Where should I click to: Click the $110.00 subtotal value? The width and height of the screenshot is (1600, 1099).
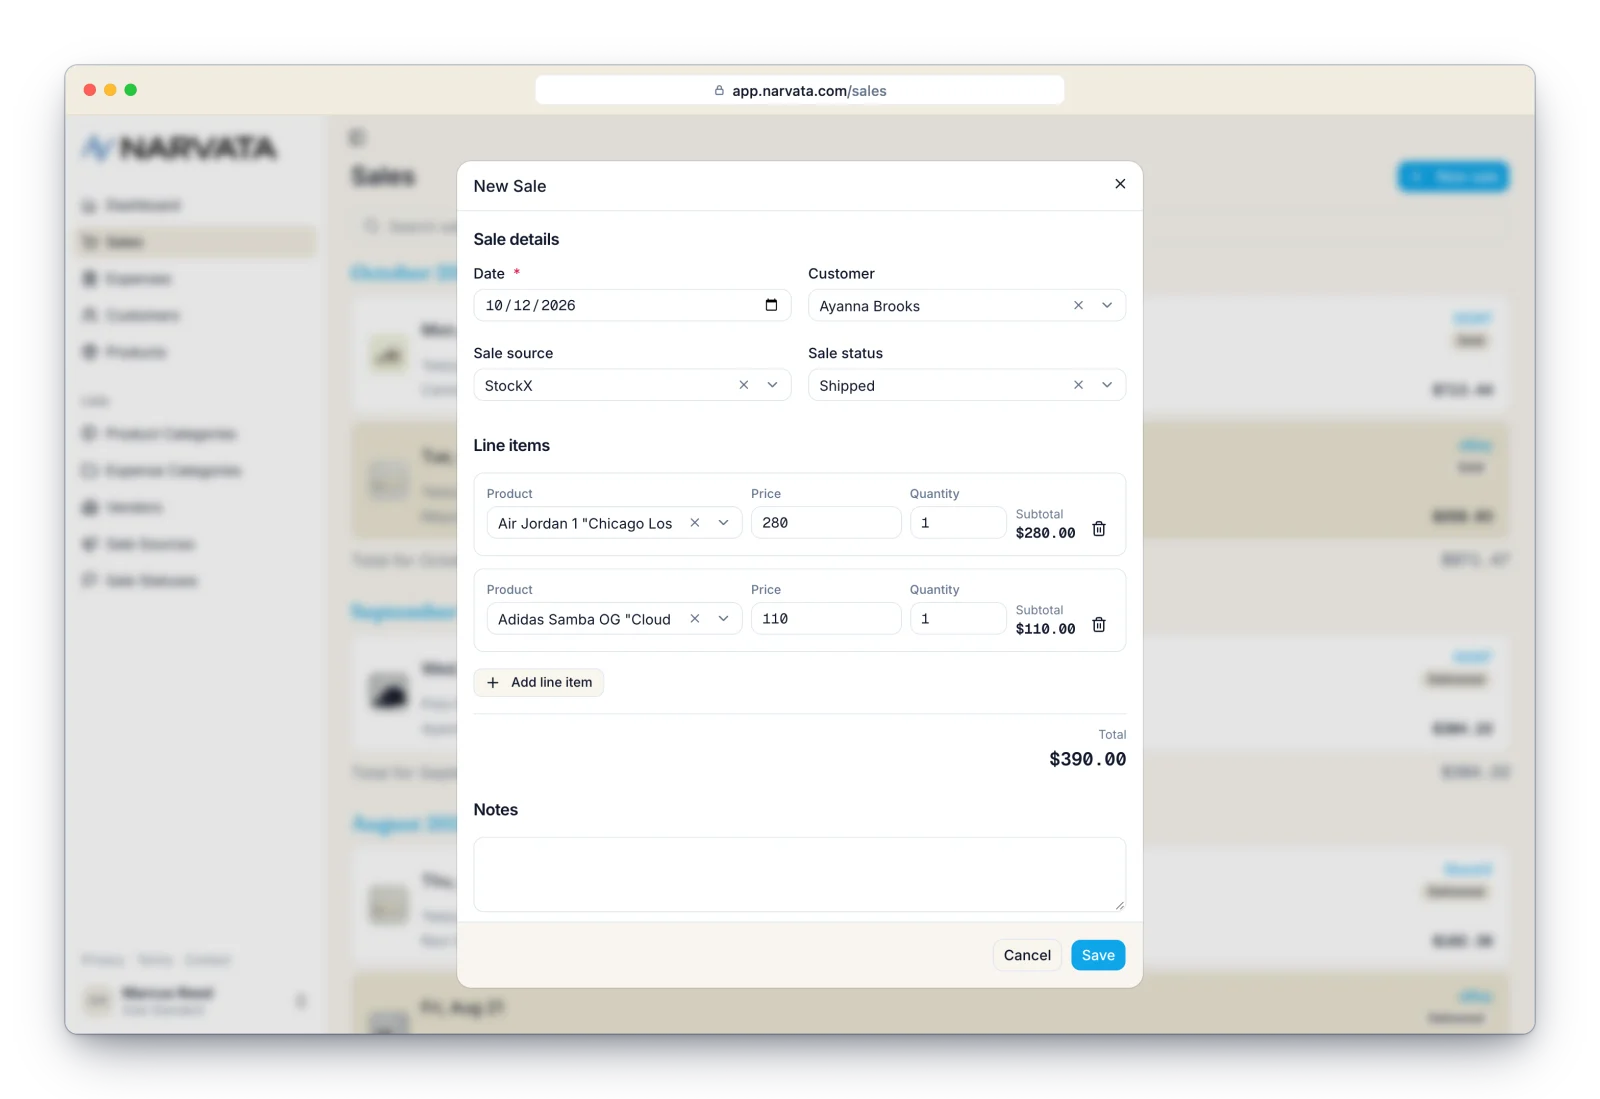(1045, 629)
